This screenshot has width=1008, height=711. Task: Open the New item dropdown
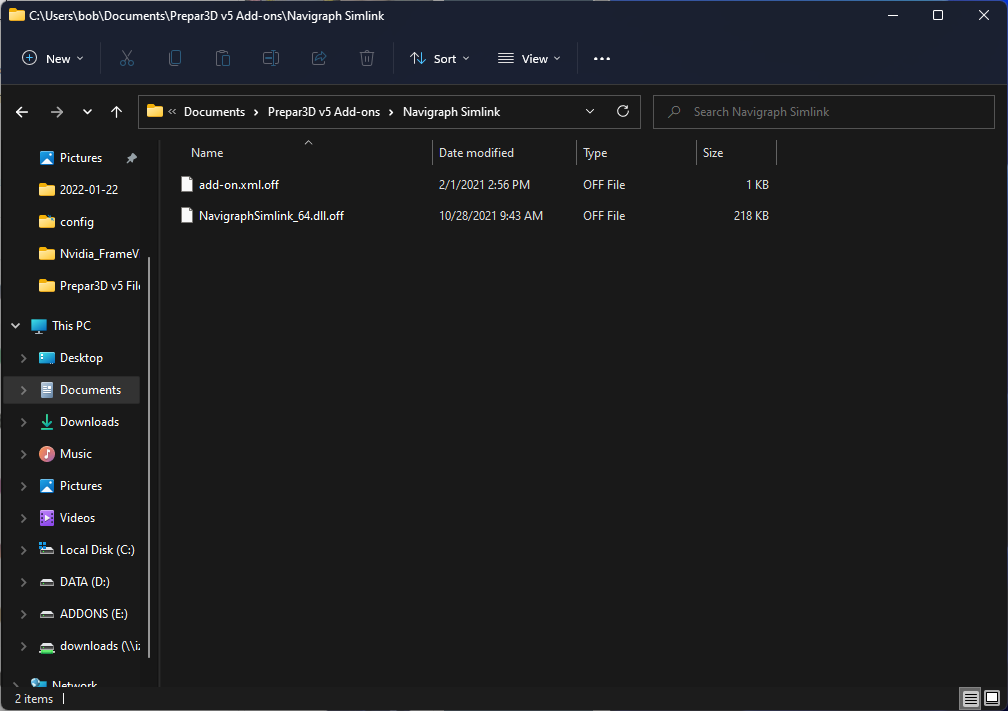coord(53,58)
